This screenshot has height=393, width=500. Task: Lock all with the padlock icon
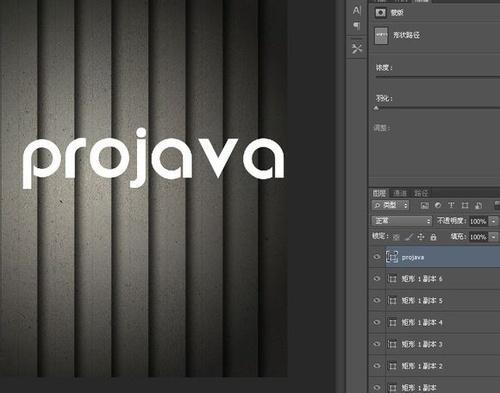pyautogui.click(x=433, y=237)
